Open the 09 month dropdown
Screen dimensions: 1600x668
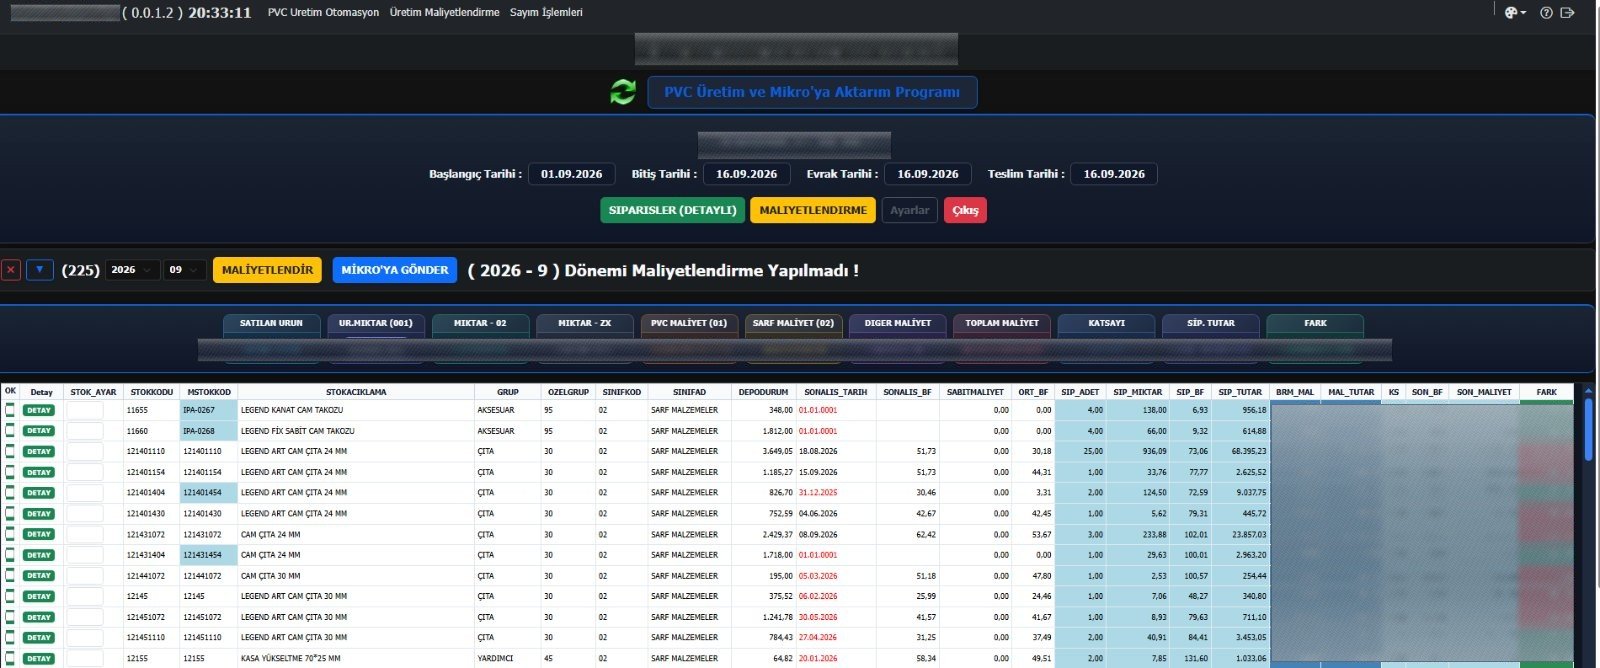click(185, 270)
